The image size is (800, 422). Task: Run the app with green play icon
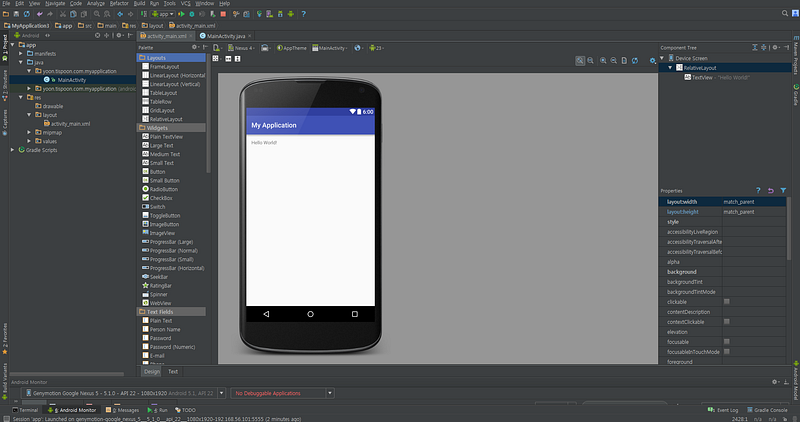pos(181,14)
